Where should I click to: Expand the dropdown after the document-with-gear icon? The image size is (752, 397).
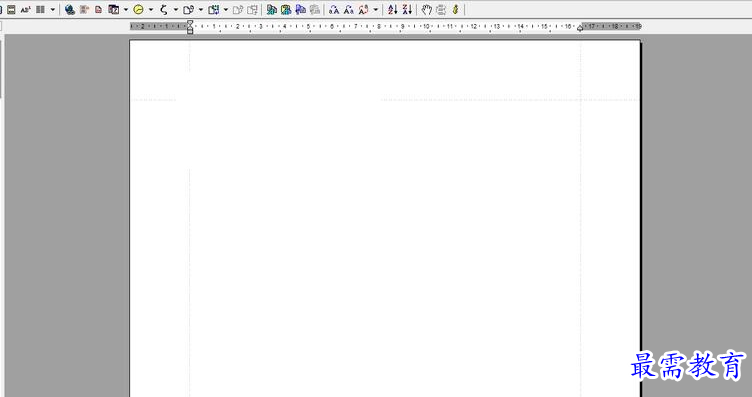[200, 9]
